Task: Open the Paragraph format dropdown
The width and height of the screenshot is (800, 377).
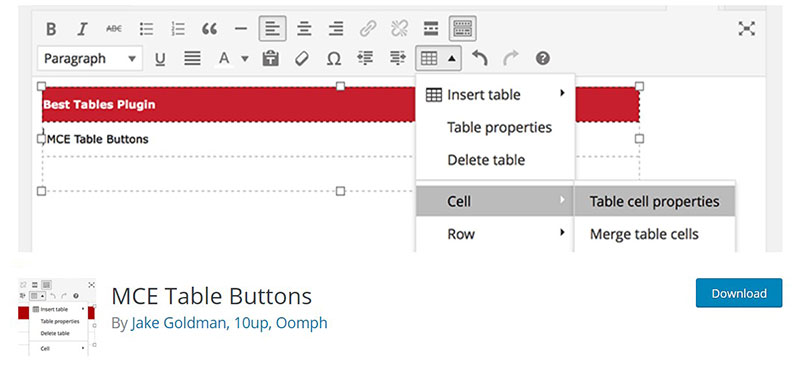Action: (x=90, y=59)
